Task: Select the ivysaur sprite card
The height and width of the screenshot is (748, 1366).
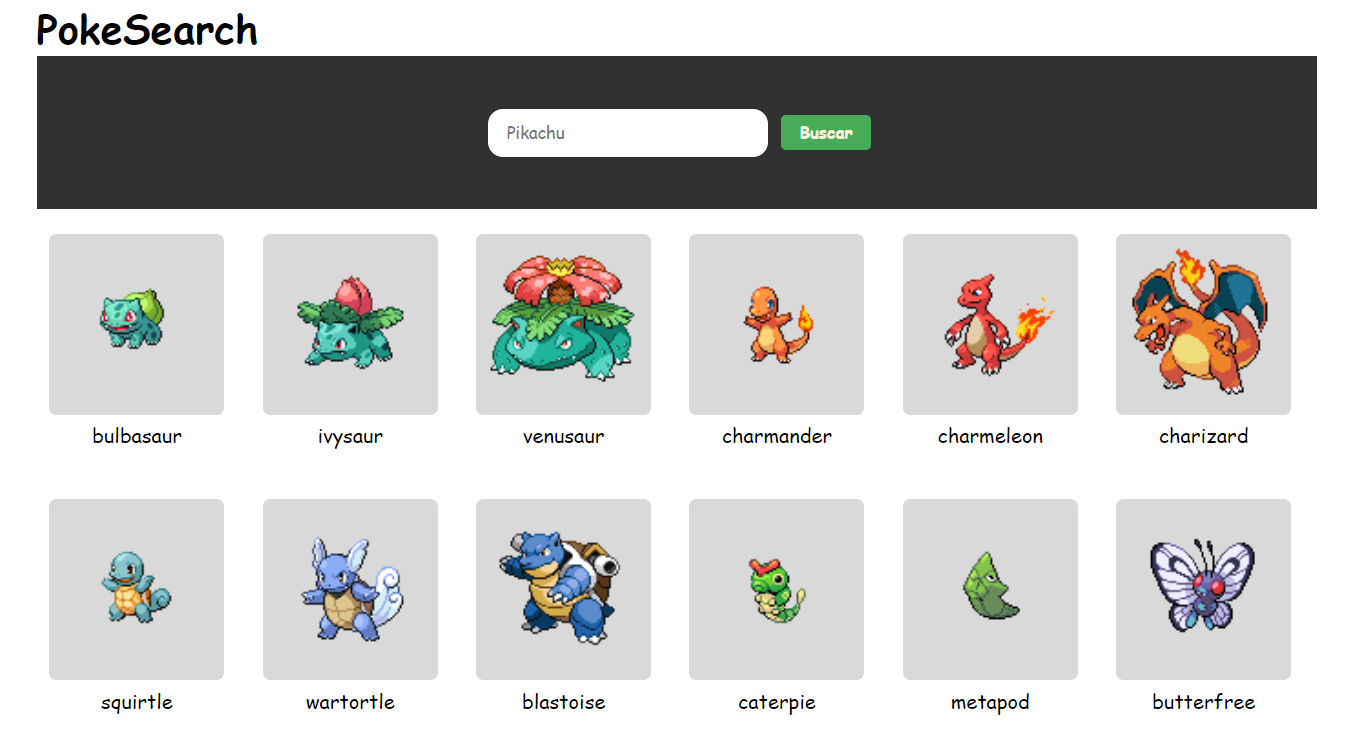Action: [350, 324]
